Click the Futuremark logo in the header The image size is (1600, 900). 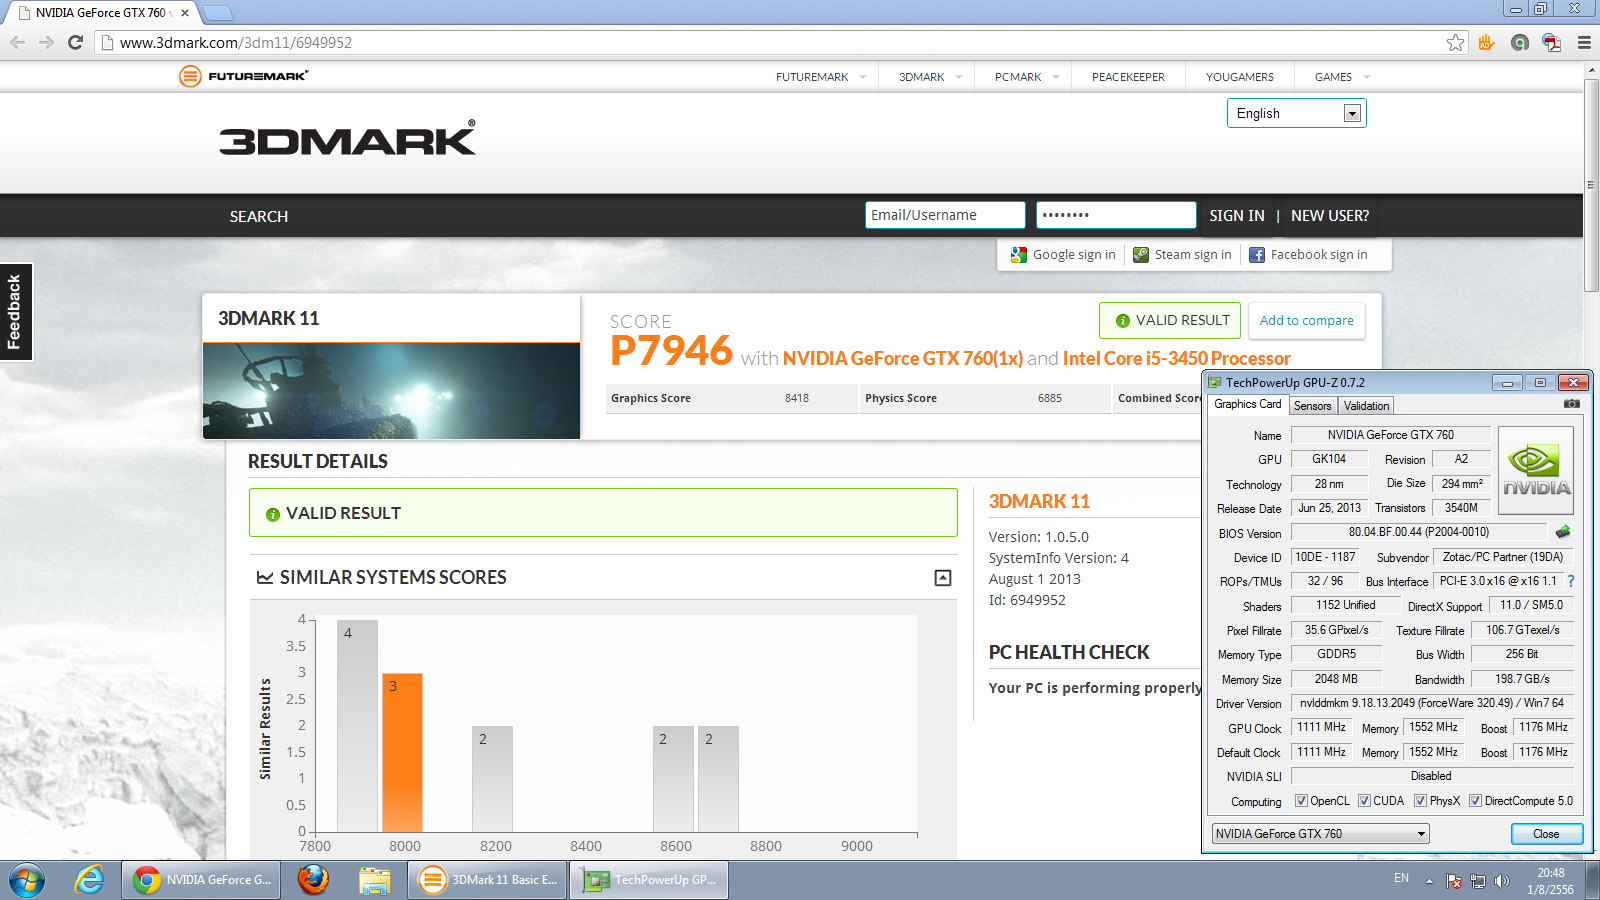point(244,76)
